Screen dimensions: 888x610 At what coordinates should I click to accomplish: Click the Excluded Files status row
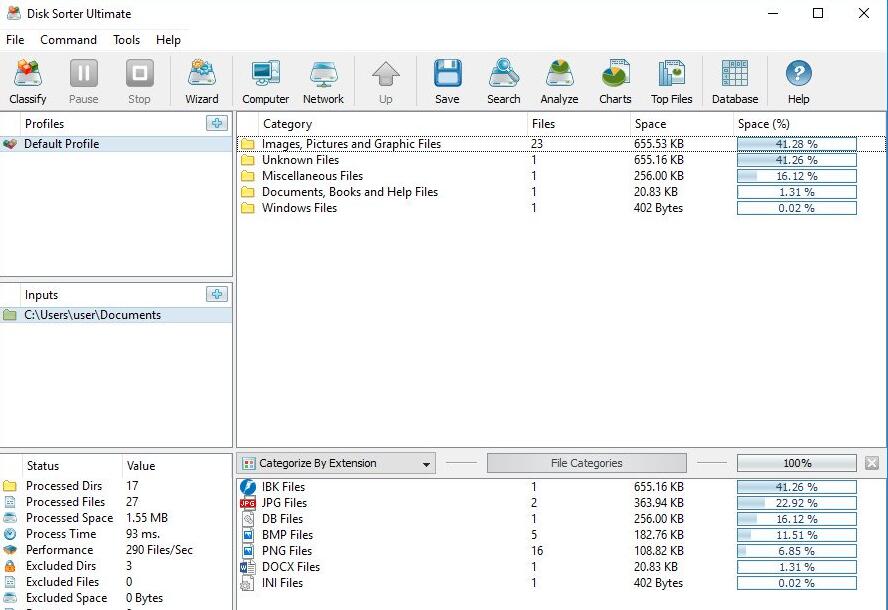[x=116, y=582]
